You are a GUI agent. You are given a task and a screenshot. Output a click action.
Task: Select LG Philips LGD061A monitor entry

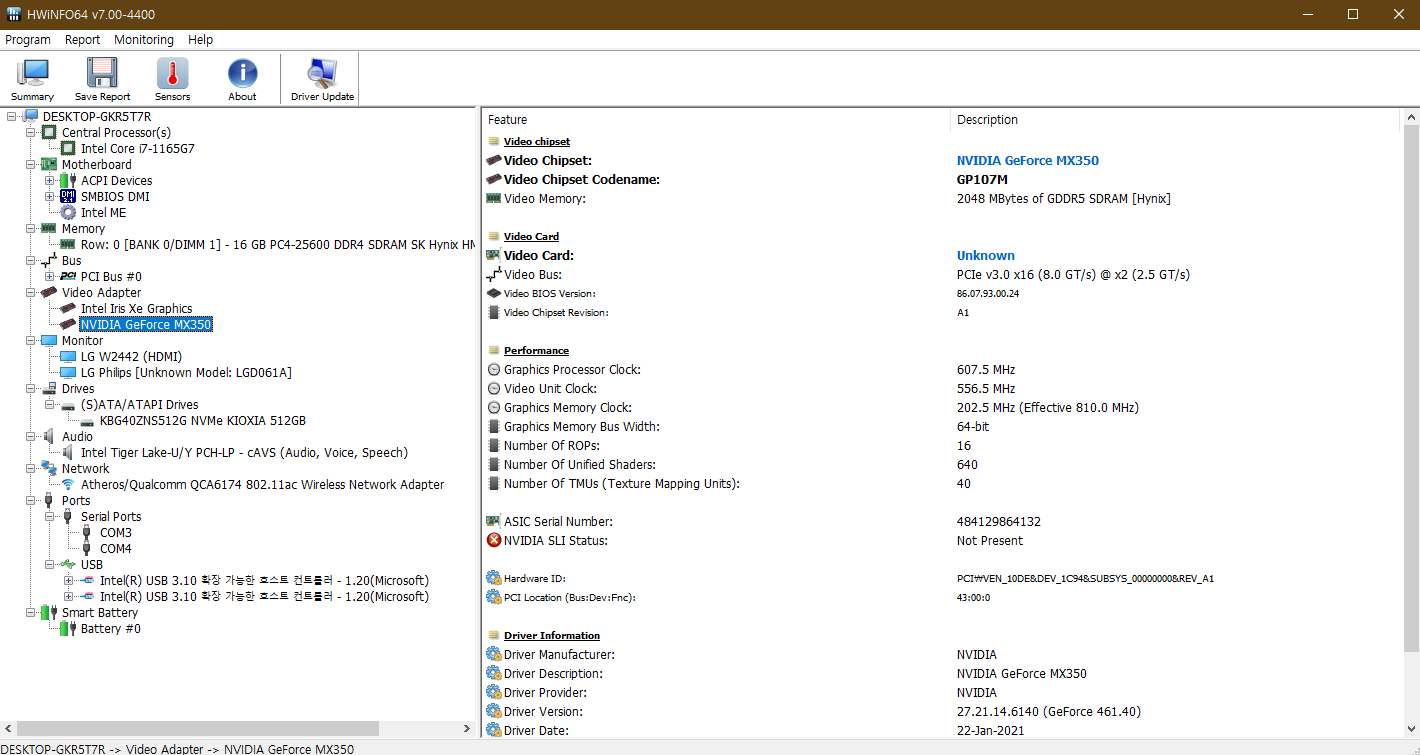pyautogui.click(x=186, y=372)
